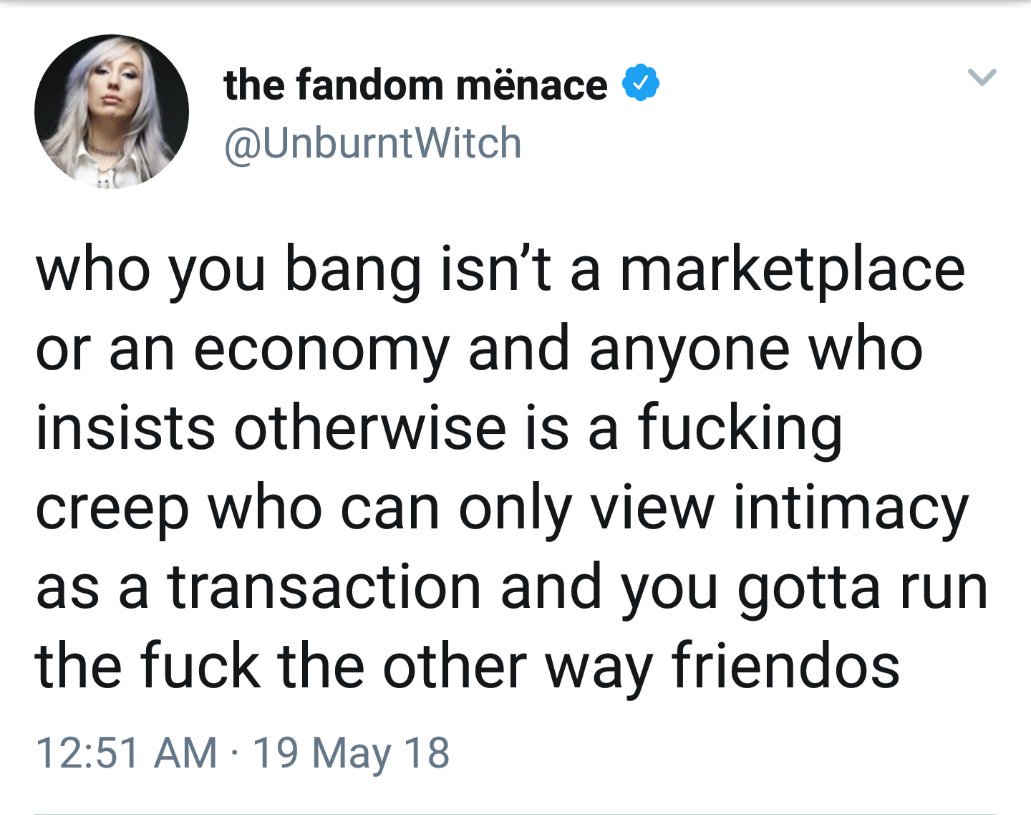Click the word "fandom" in display name
The width and height of the screenshot is (1031, 815).
coord(370,85)
